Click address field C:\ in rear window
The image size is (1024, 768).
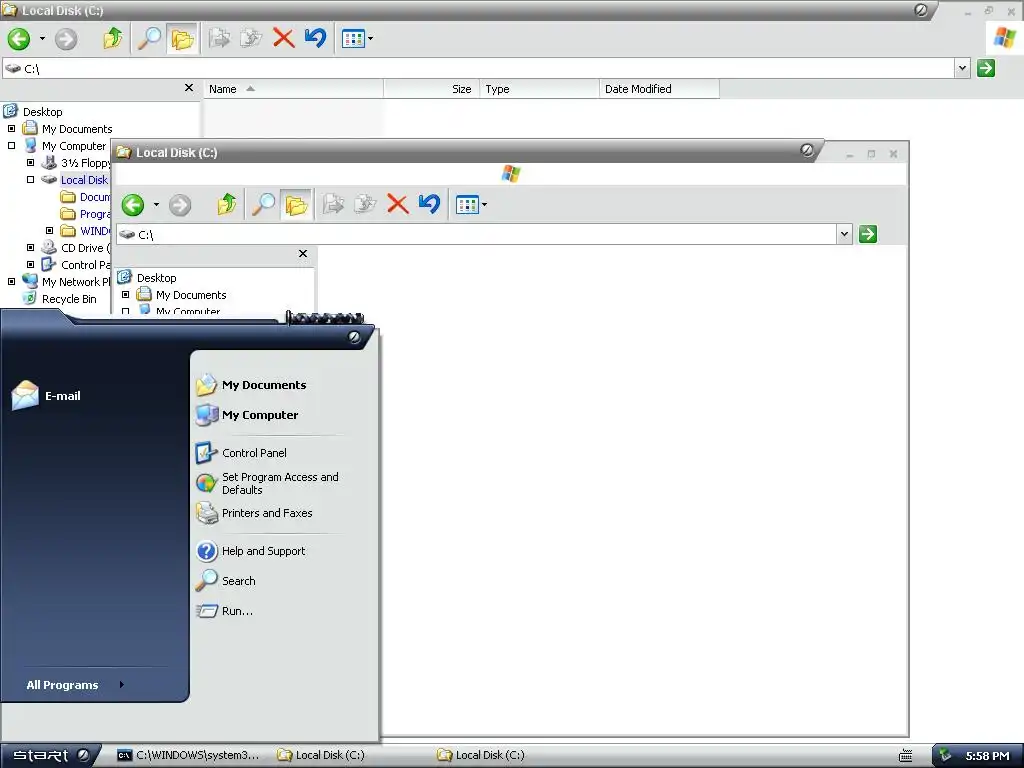click(478, 68)
